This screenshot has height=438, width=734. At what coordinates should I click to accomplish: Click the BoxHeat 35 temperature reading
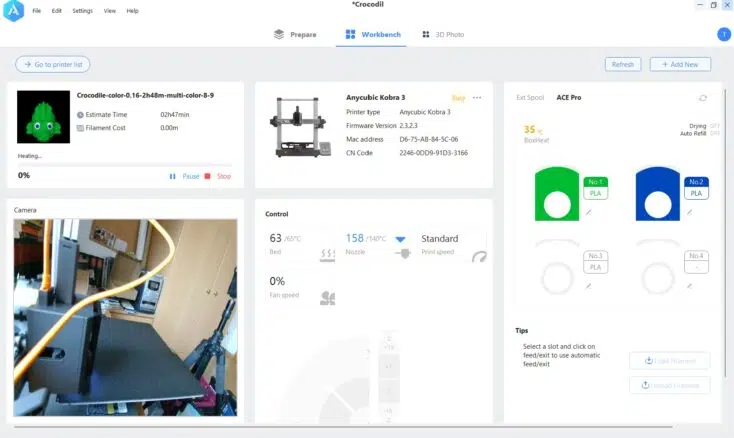tap(534, 130)
